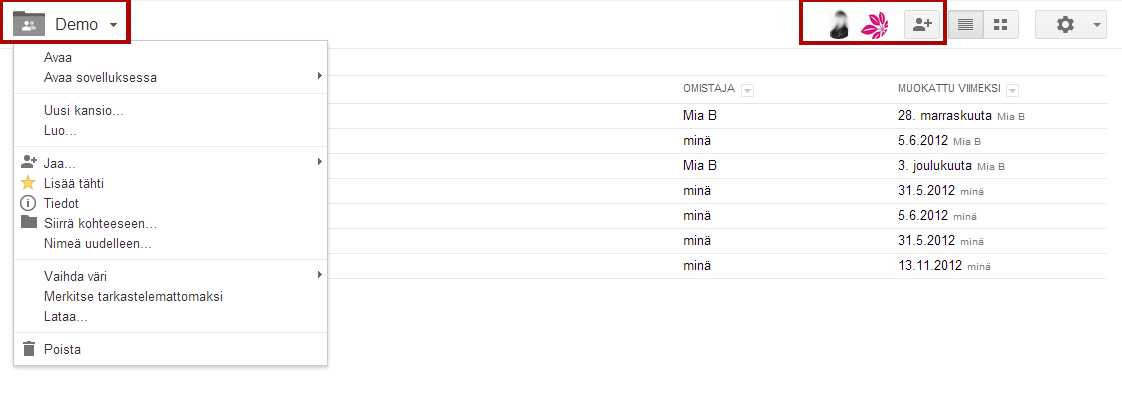Click the add person share button
Image resolution: width=1122 pixels, height=402 pixels.
[924, 25]
